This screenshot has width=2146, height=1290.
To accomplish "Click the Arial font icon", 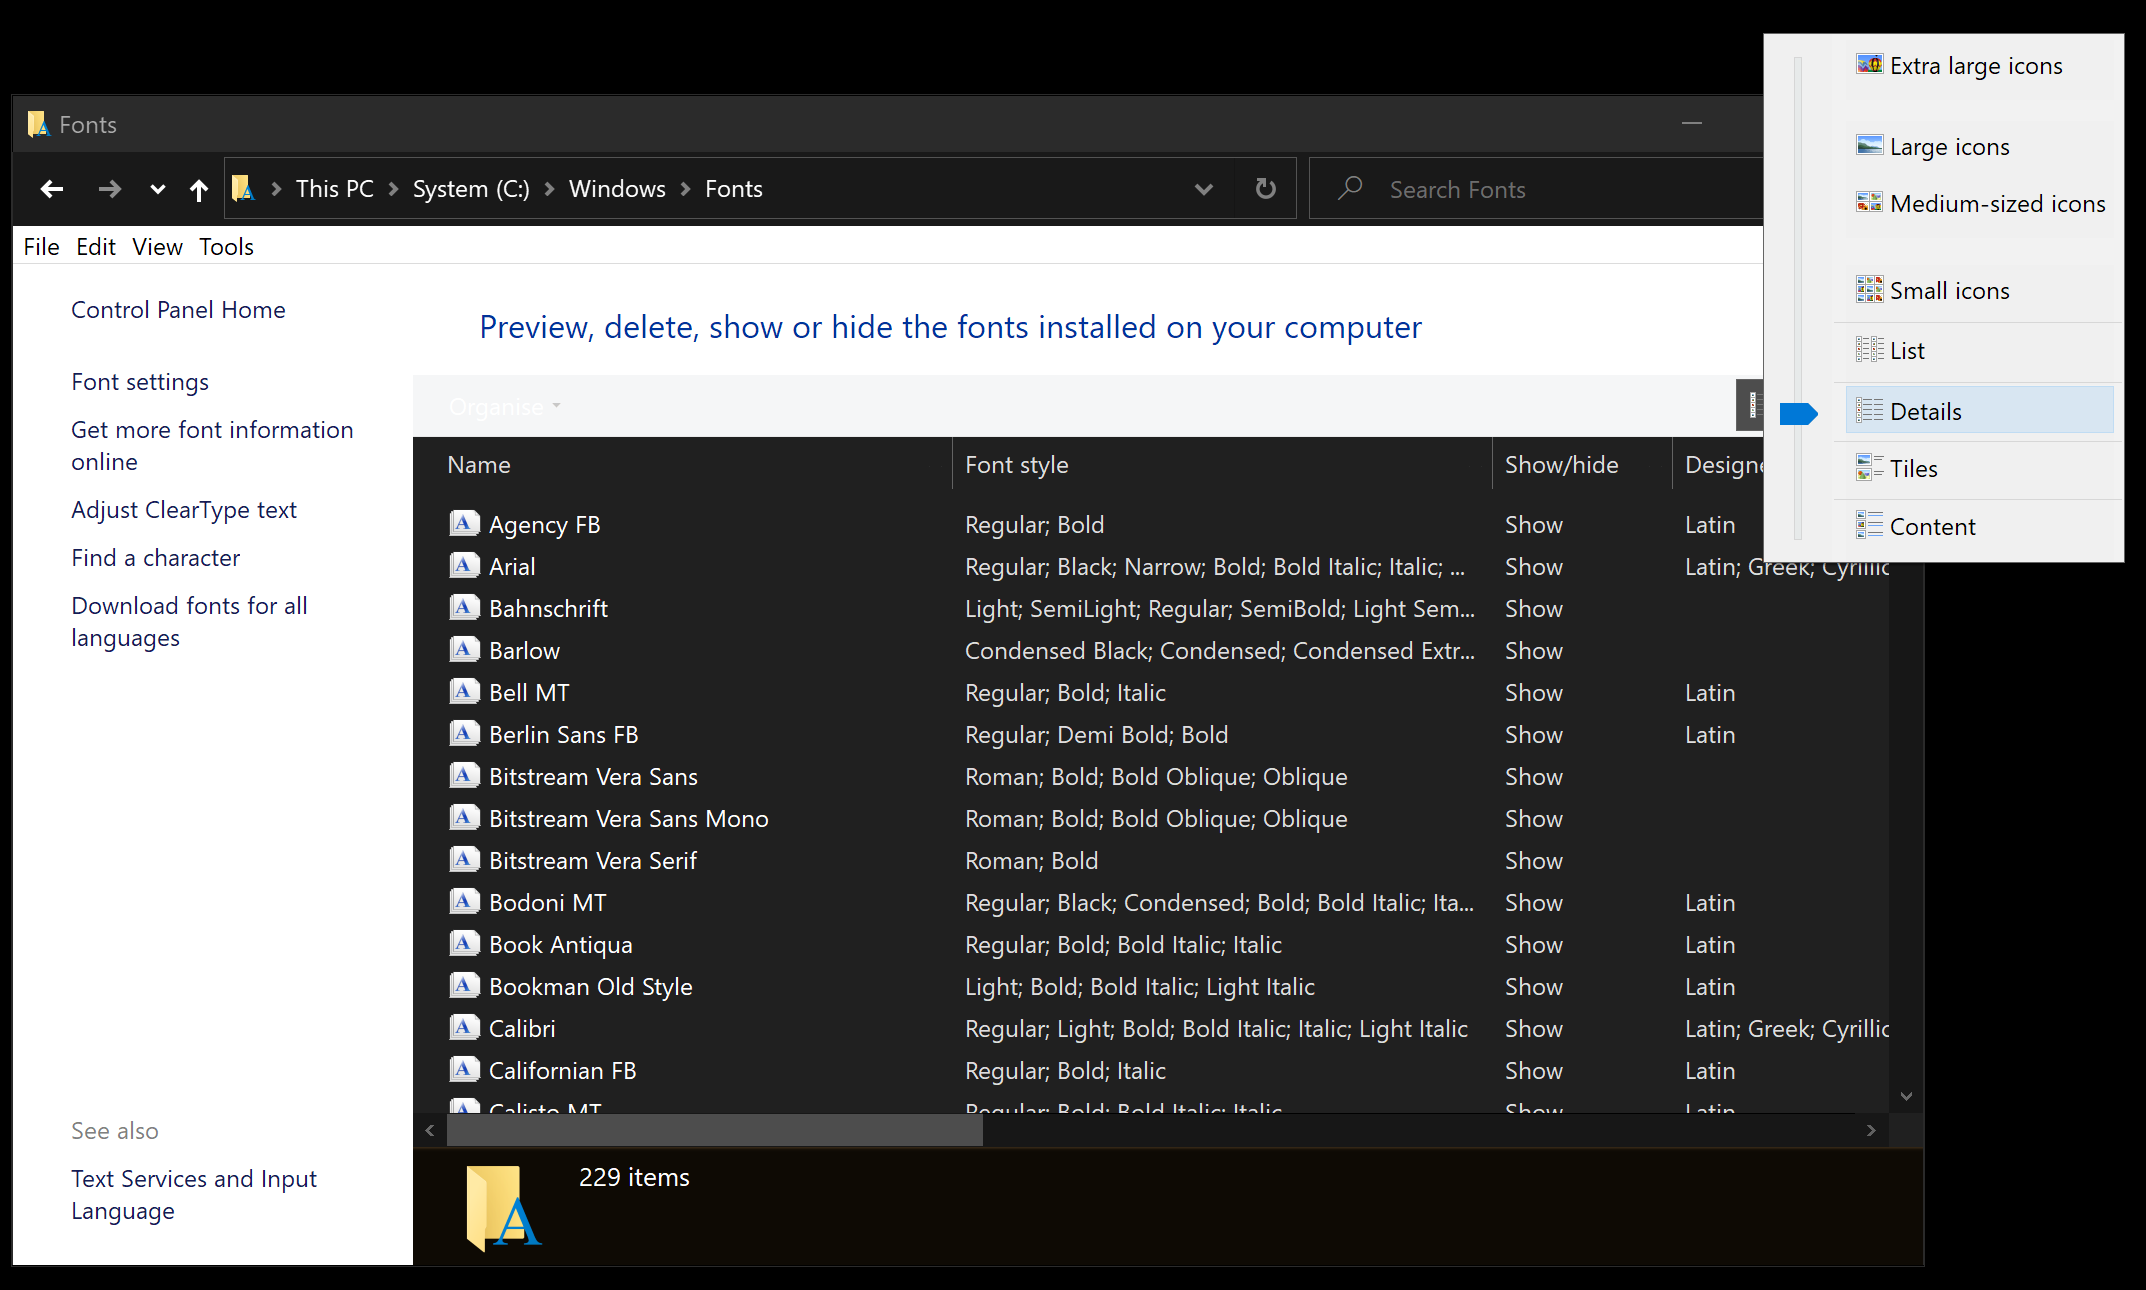I will click(463, 566).
